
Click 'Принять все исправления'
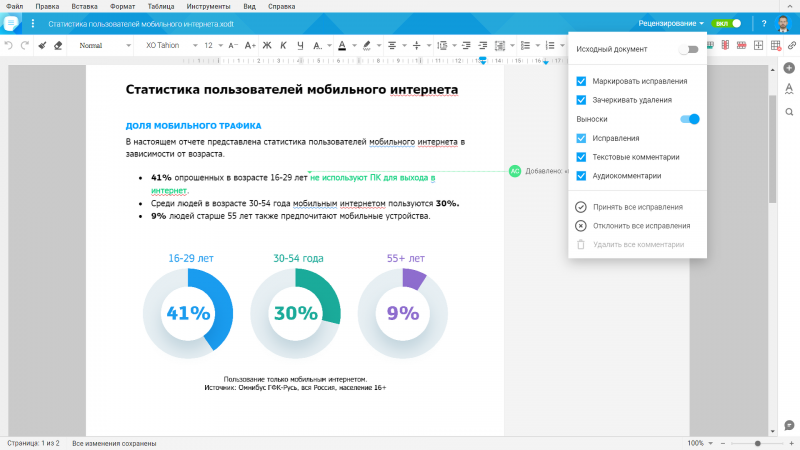[x=638, y=207]
